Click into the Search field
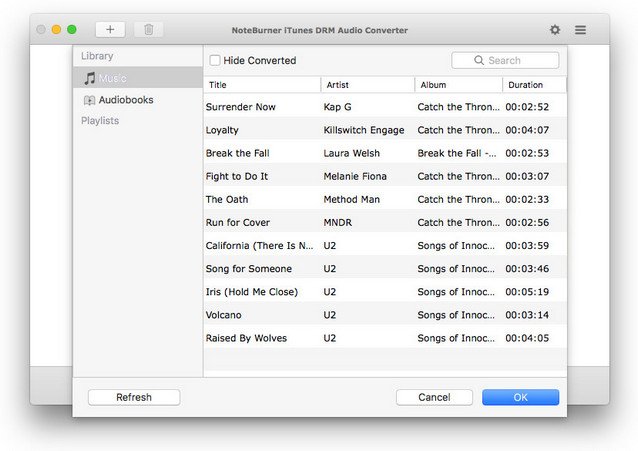Image resolution: width=638 pixels, height=451 pixels. tap(505, 60)
